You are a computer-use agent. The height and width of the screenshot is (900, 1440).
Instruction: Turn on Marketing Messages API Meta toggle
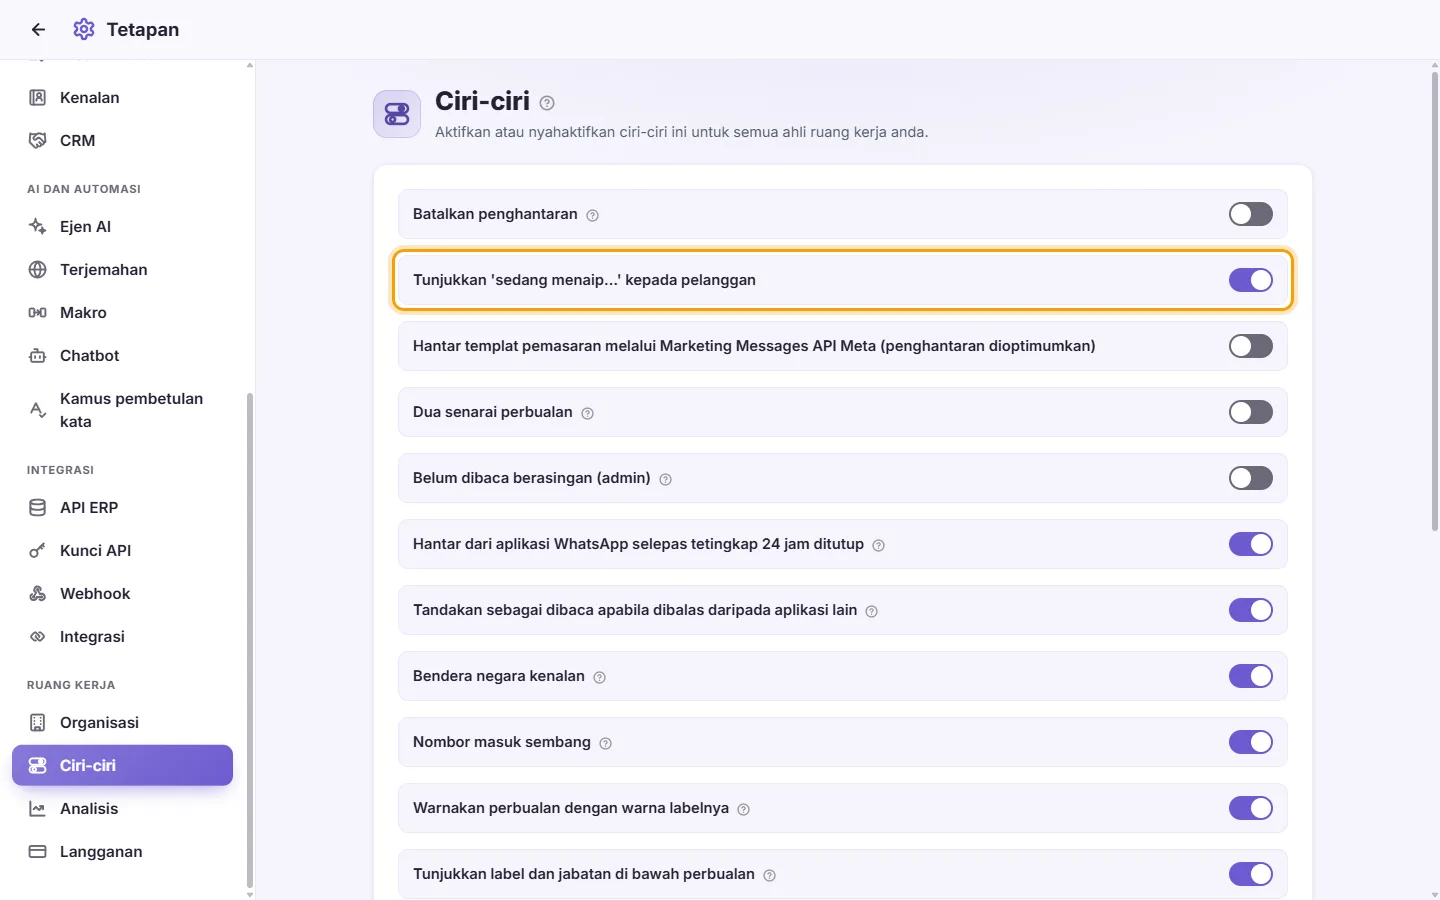pyautogui.click(x=1250, y=346)
